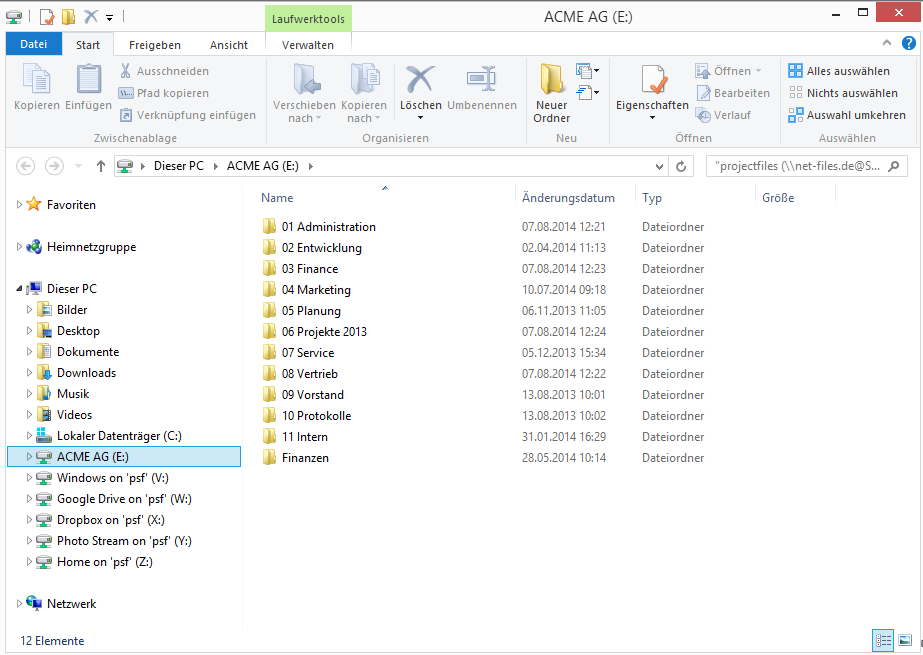Click the forward navigation arrow
Screen dimensions: 923x655
tap(54, 167)
